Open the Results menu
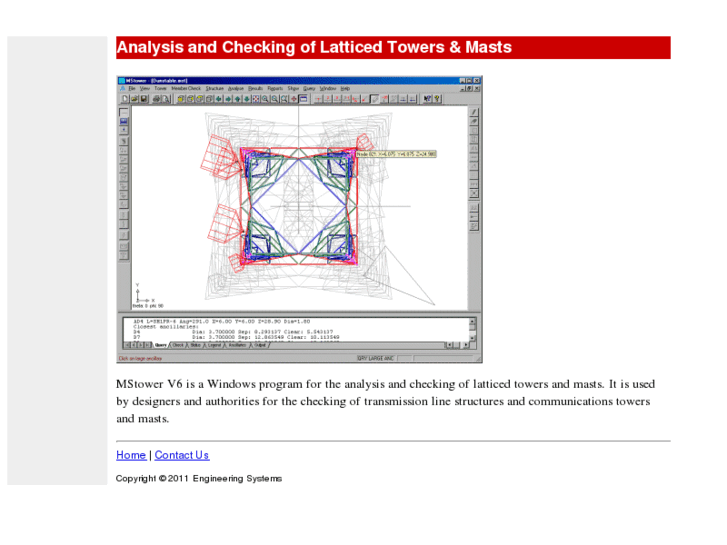 [255, 88]
